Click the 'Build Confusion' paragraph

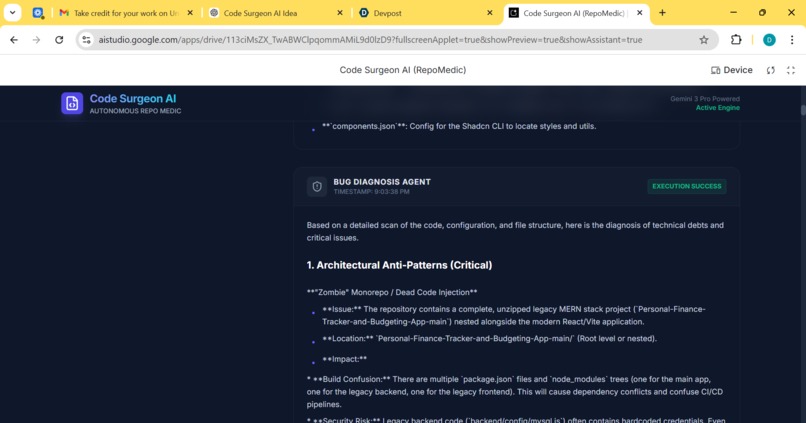click(515, 392)
